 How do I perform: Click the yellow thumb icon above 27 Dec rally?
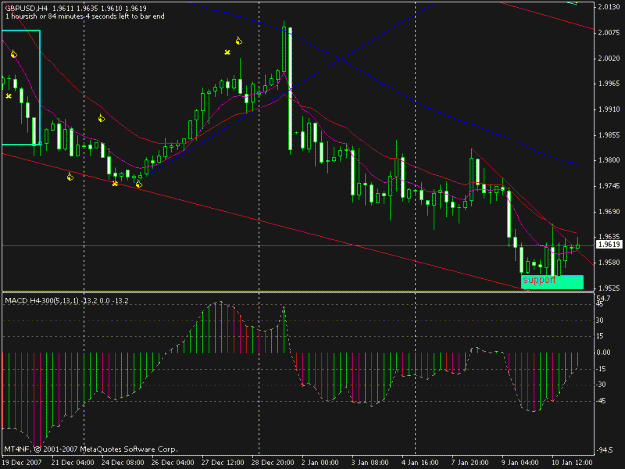click(x=238, y=41)
